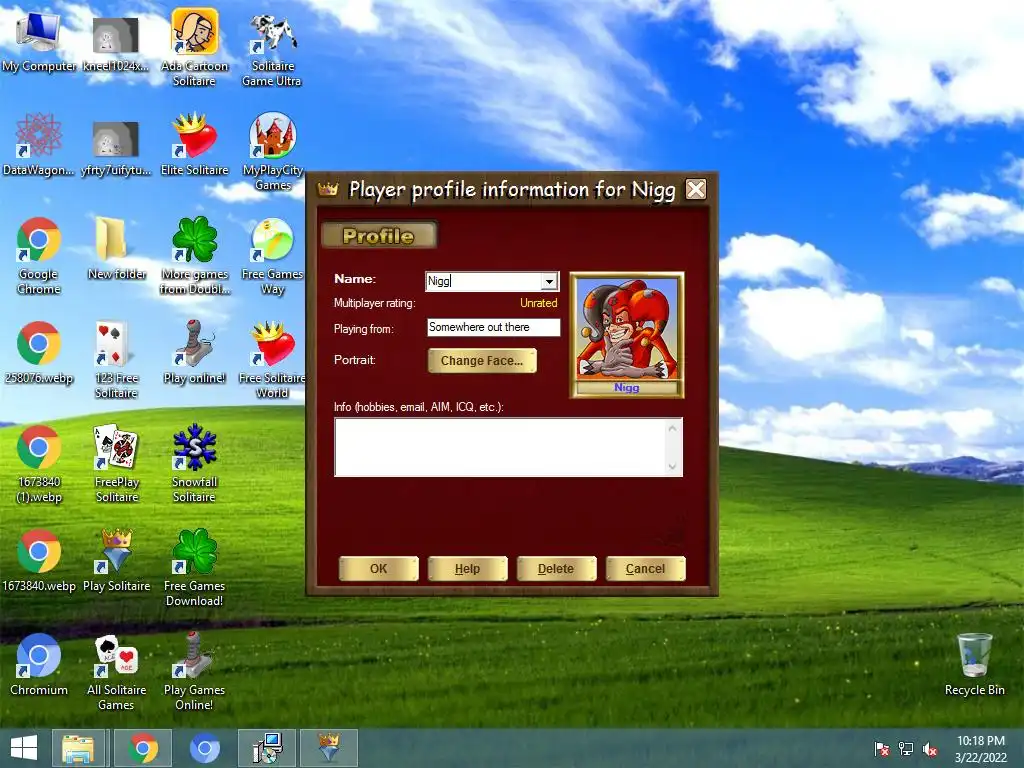
Task: Switch to Chromium in the taskbar
Action: pyautogui.click(x=204, y=748)
